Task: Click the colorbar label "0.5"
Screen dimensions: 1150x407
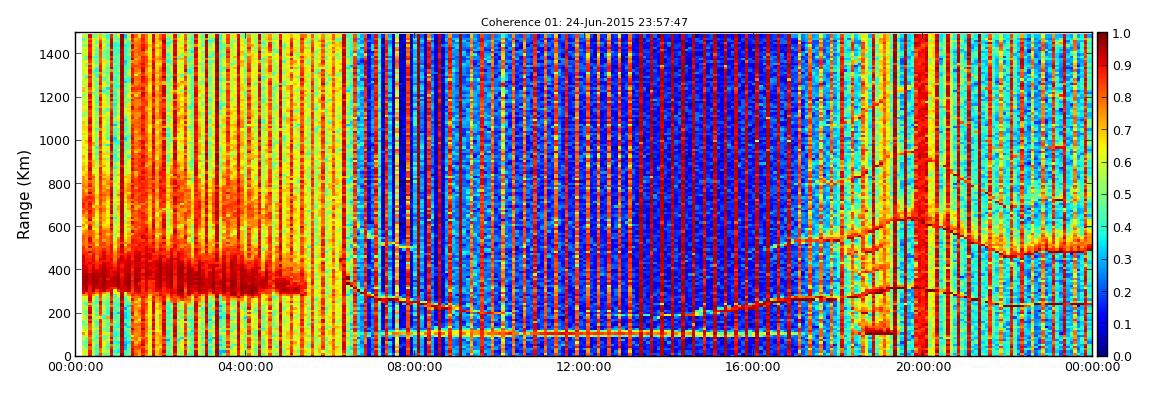Action: (1121, 195)
